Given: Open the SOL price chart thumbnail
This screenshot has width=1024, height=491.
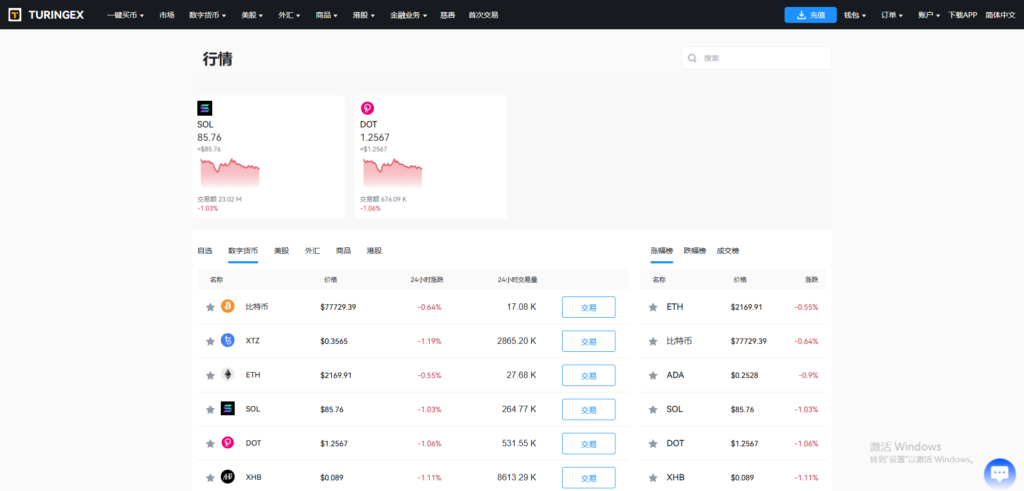Looking at the screenshot, I should (230, 172).
